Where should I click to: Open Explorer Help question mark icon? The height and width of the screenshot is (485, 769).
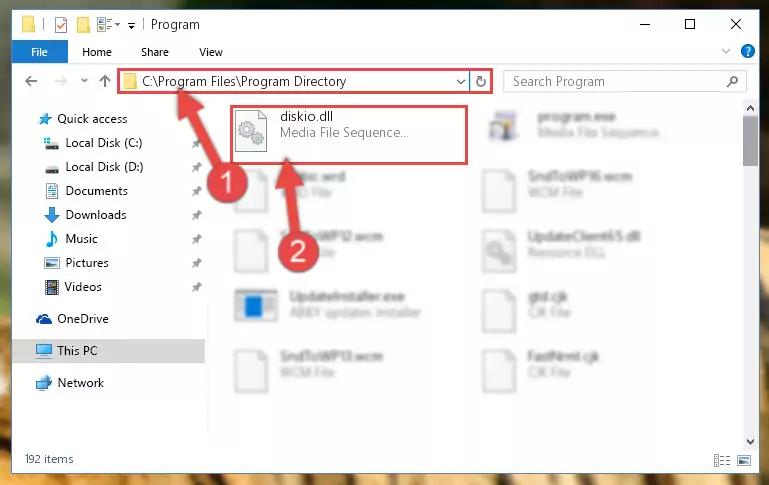[x=747, y=51]
